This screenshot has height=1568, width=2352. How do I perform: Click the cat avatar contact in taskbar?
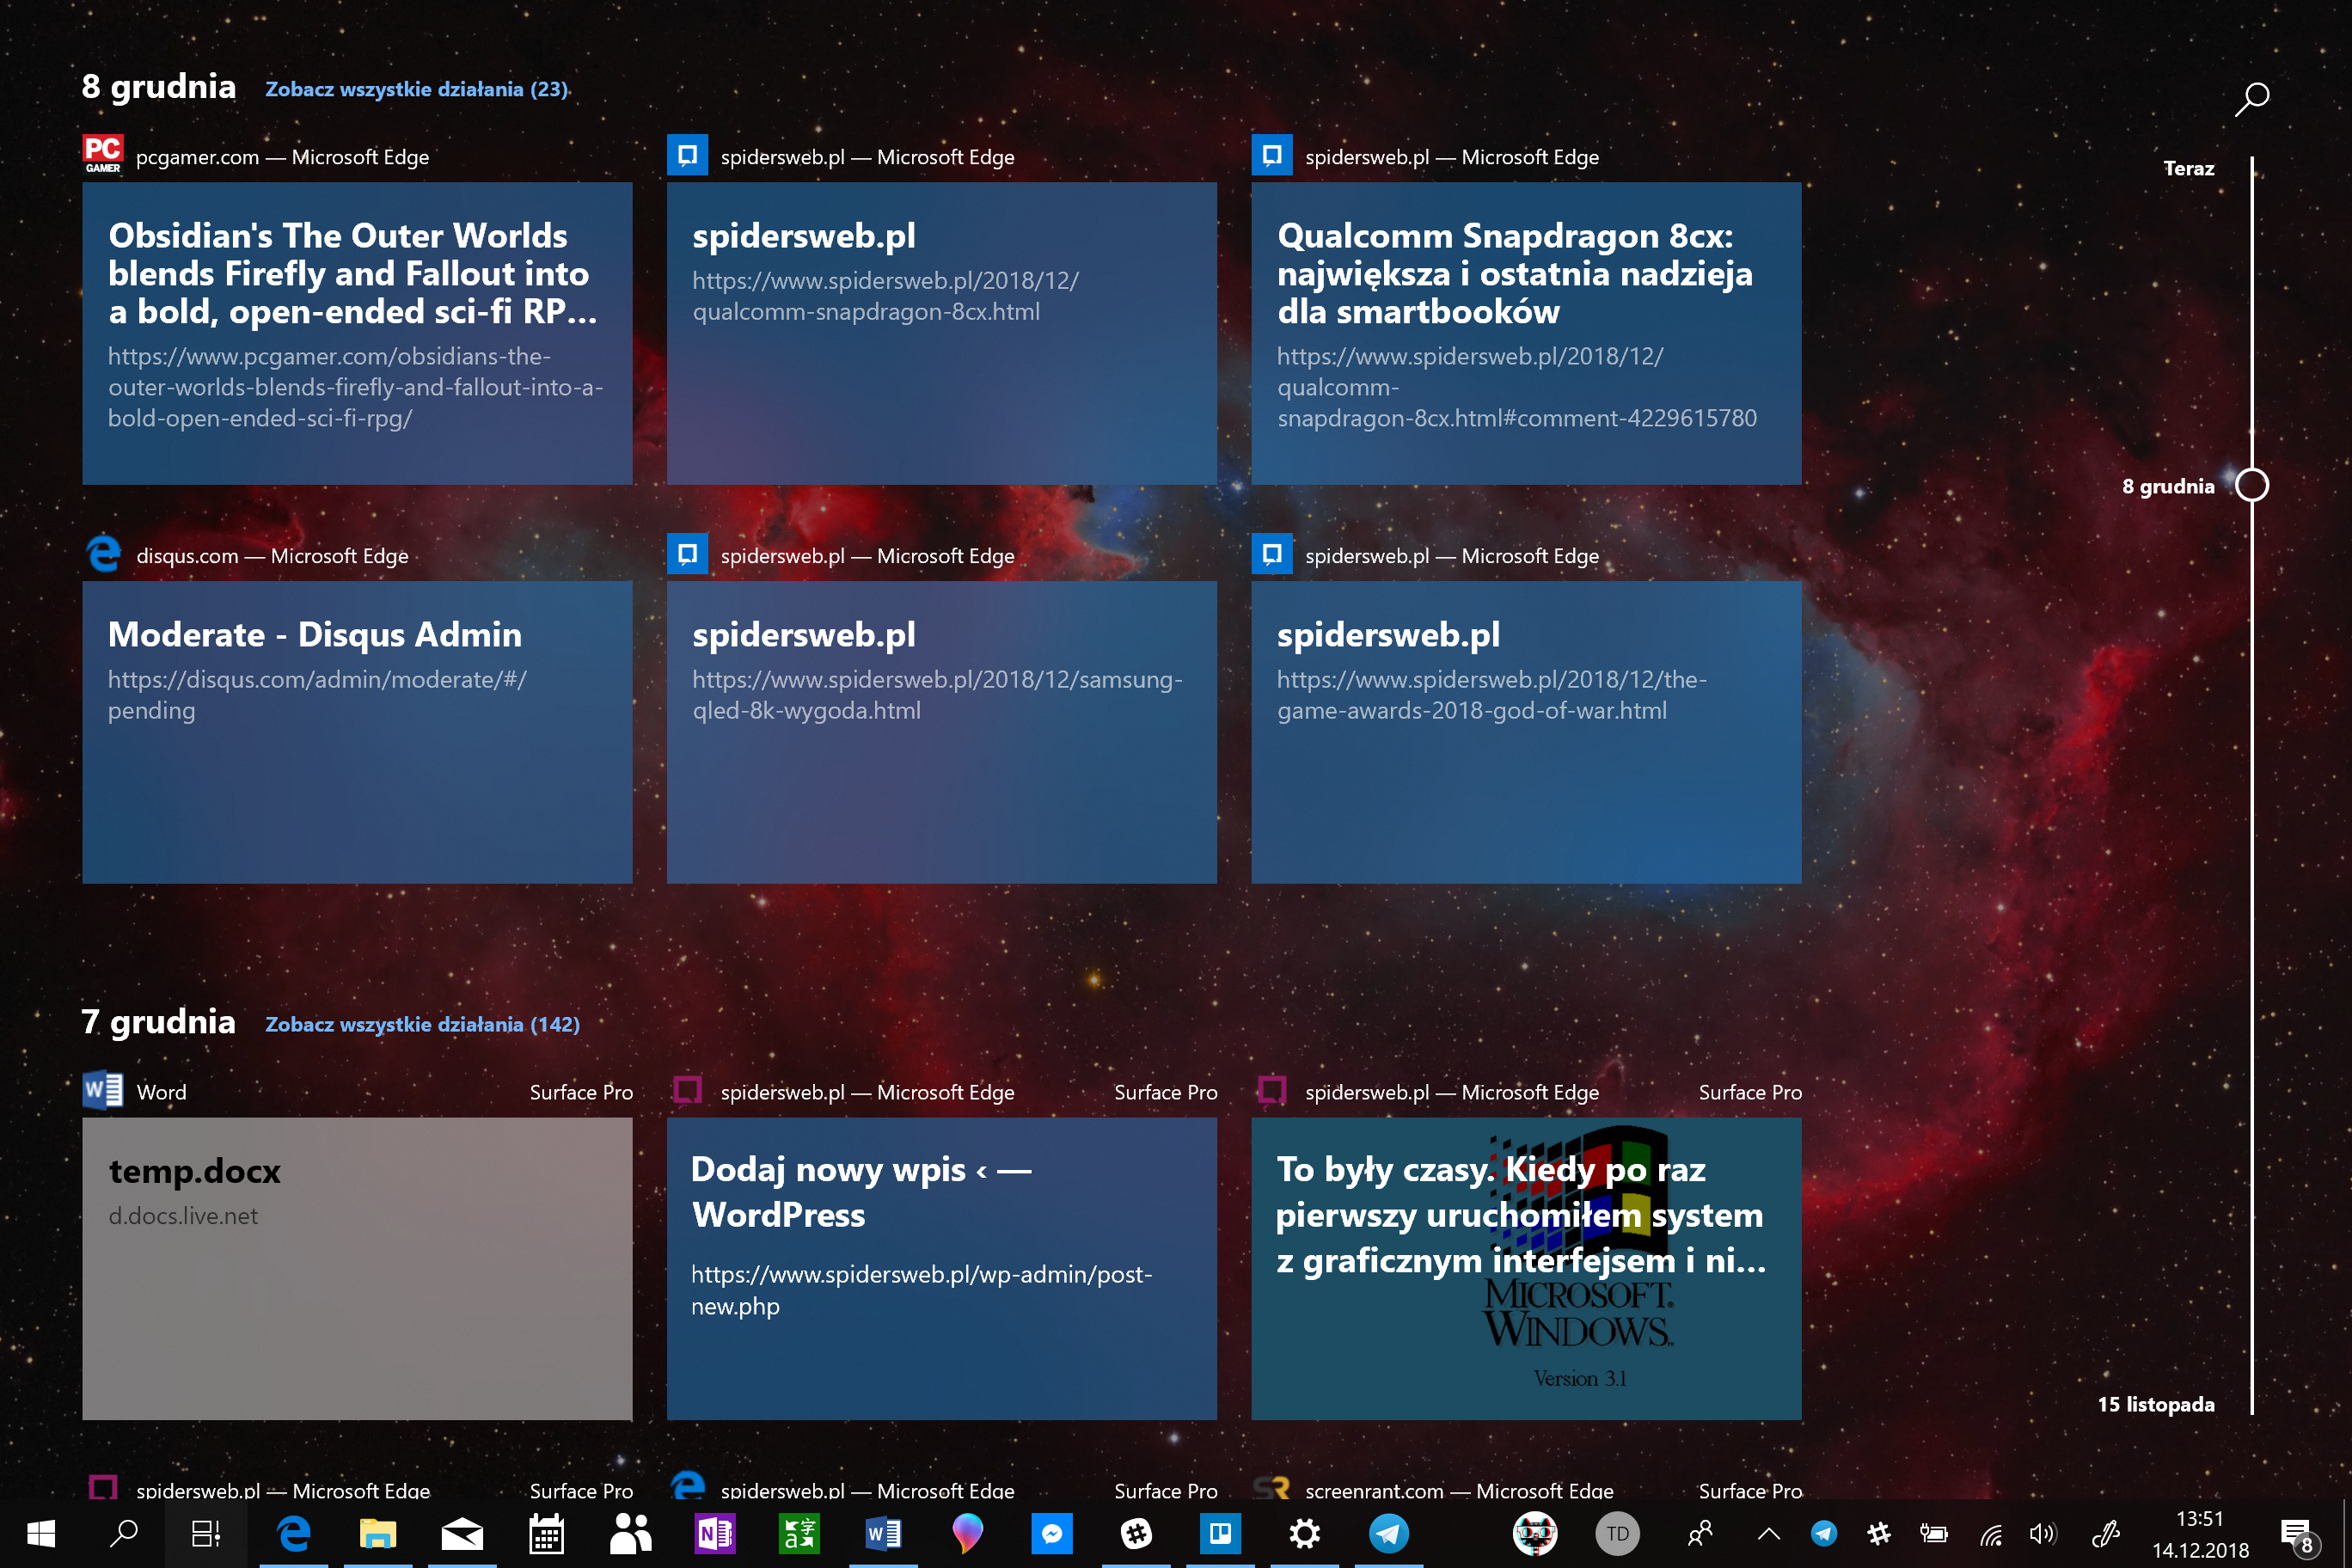tap(1534, 1533)
